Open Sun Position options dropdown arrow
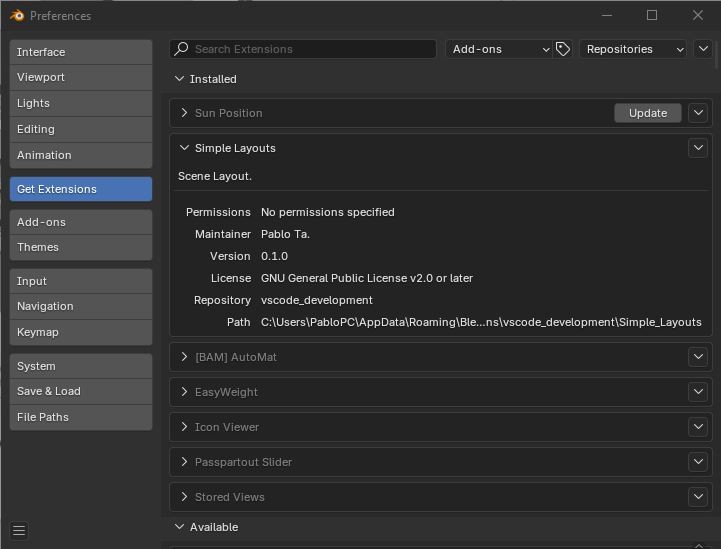Image resolution: width=721 pixels, height=549 pixels. [698, 113]
